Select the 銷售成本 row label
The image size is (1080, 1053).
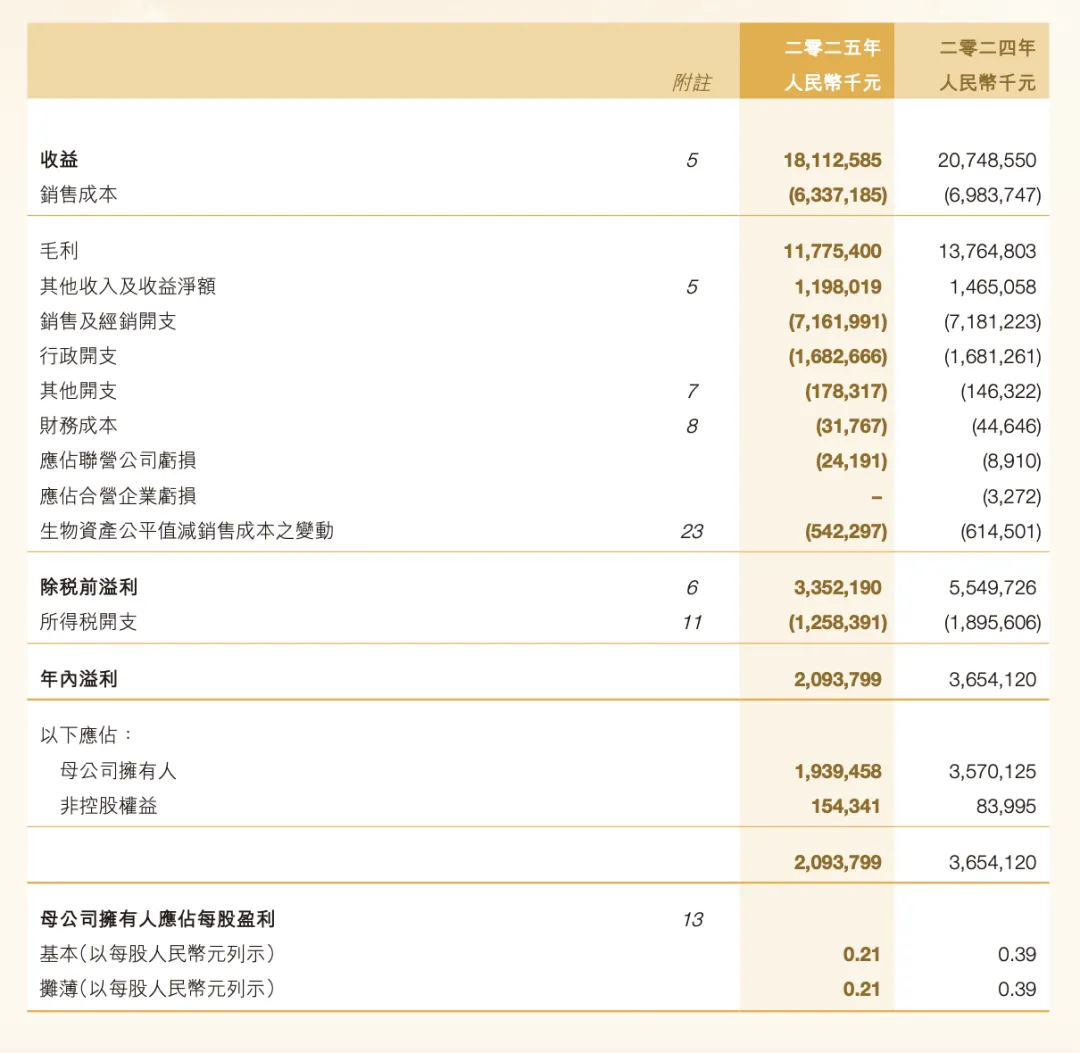click(79, 195)
